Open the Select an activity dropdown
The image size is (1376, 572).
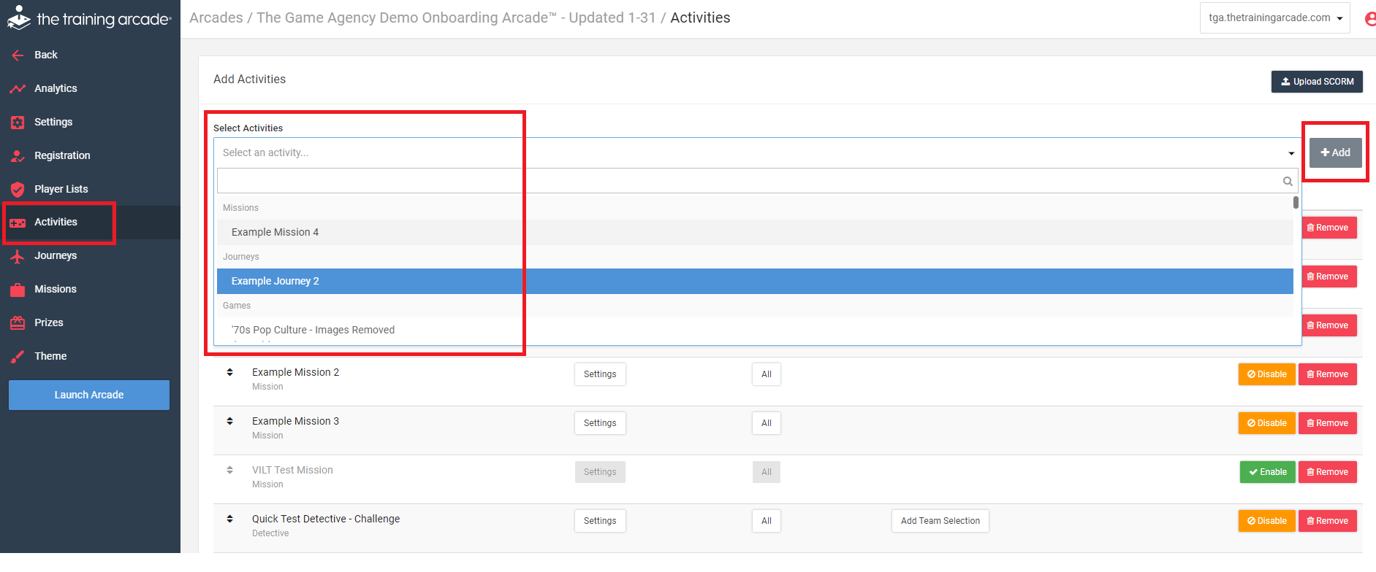(756, 153)
